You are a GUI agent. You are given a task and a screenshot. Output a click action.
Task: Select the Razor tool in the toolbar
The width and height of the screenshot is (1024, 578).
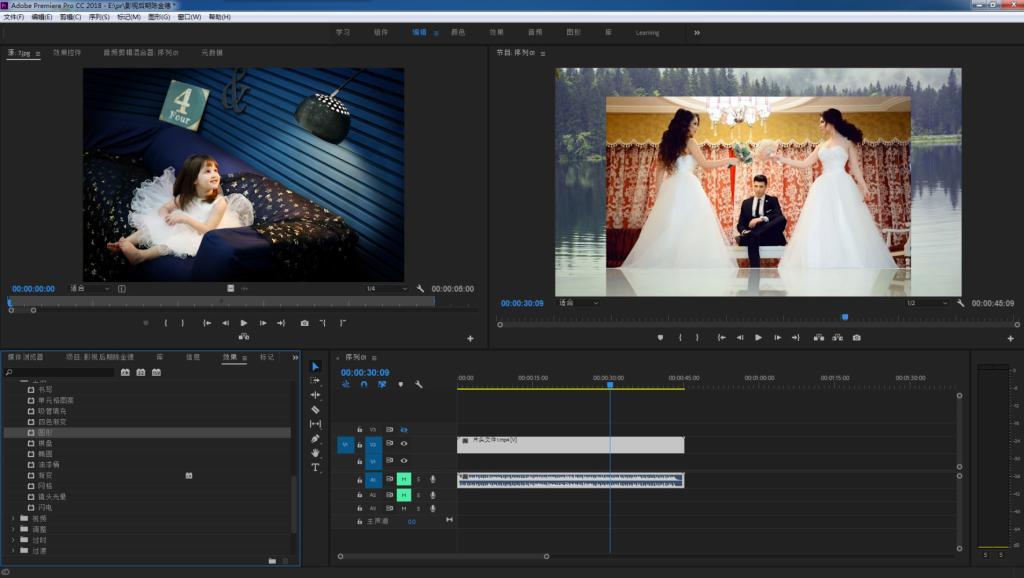click(316, 409)
